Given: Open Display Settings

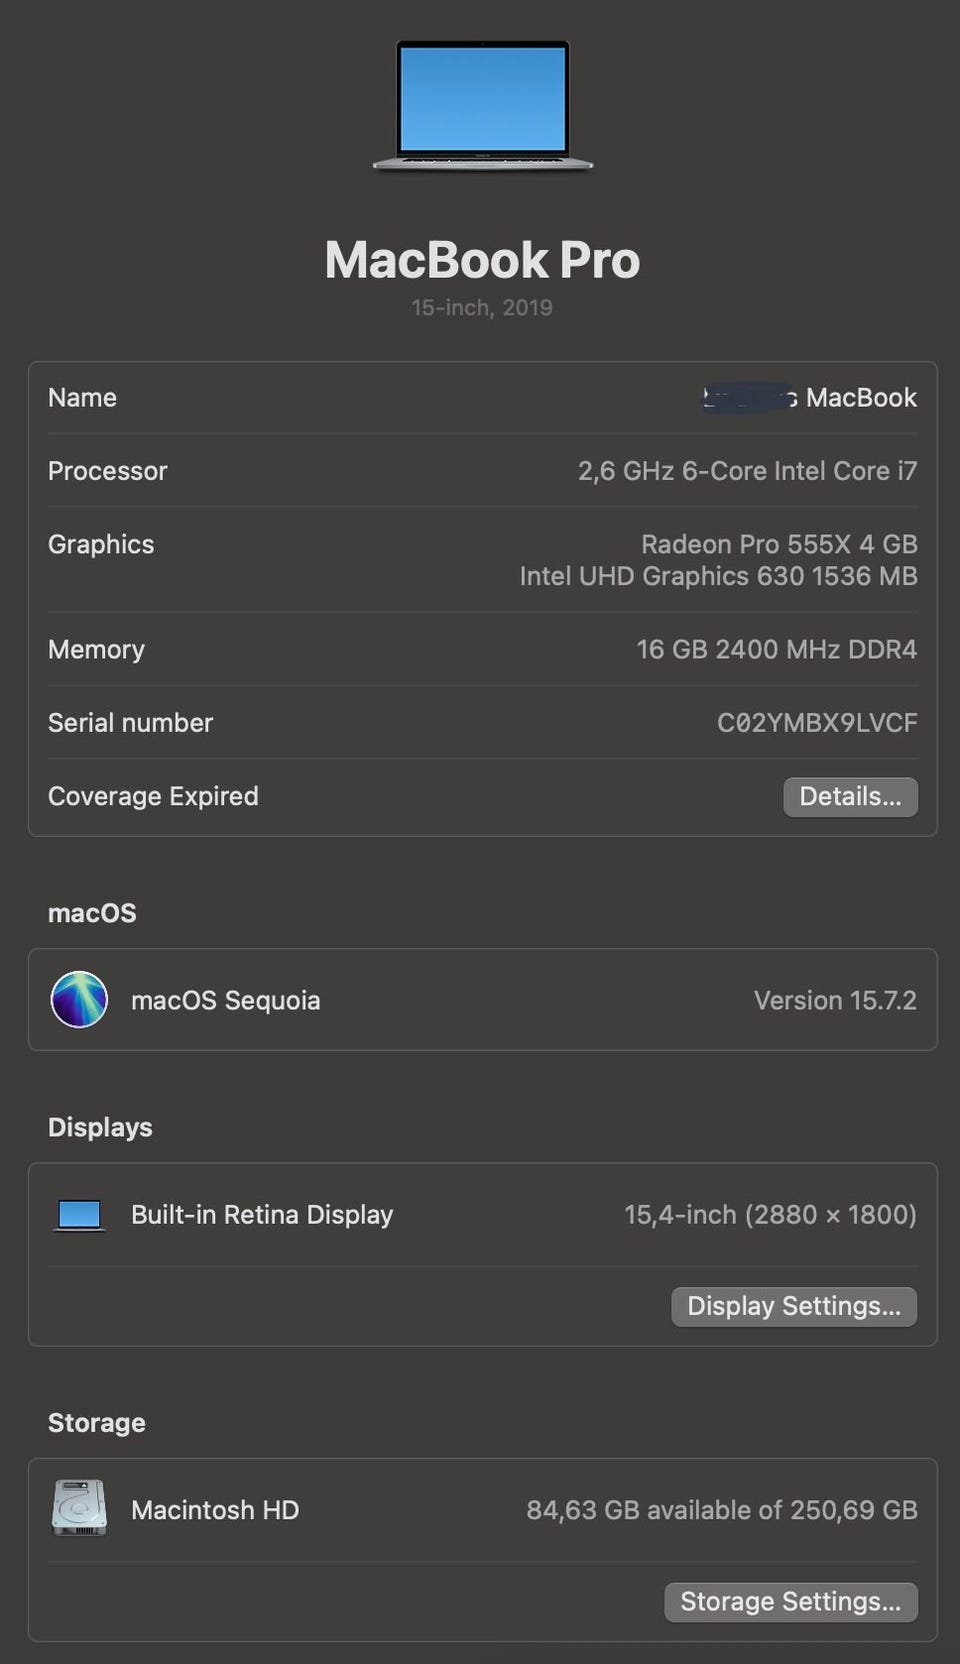Looking at the screenshot, I should 793,1306.
